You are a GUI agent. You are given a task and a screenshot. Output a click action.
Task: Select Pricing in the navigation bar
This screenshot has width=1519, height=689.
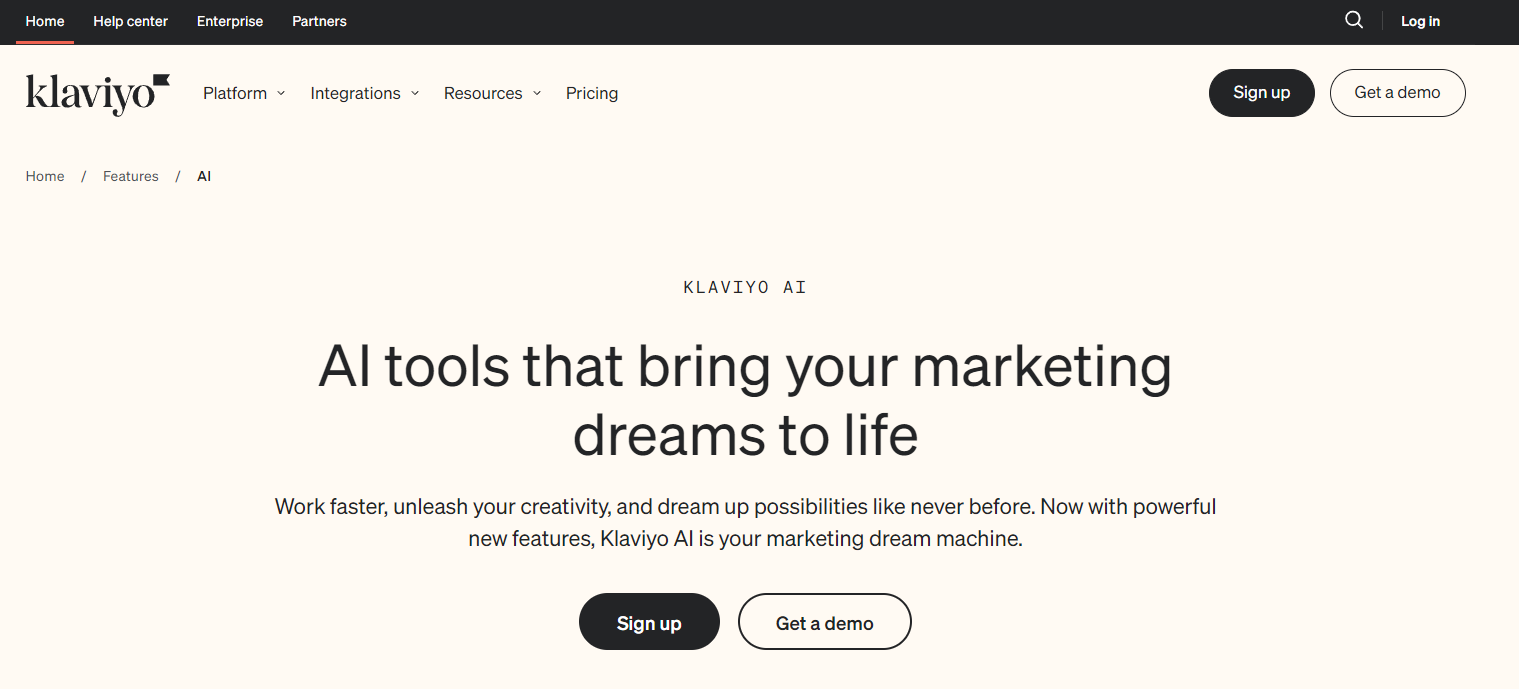(x=591, y=93)
